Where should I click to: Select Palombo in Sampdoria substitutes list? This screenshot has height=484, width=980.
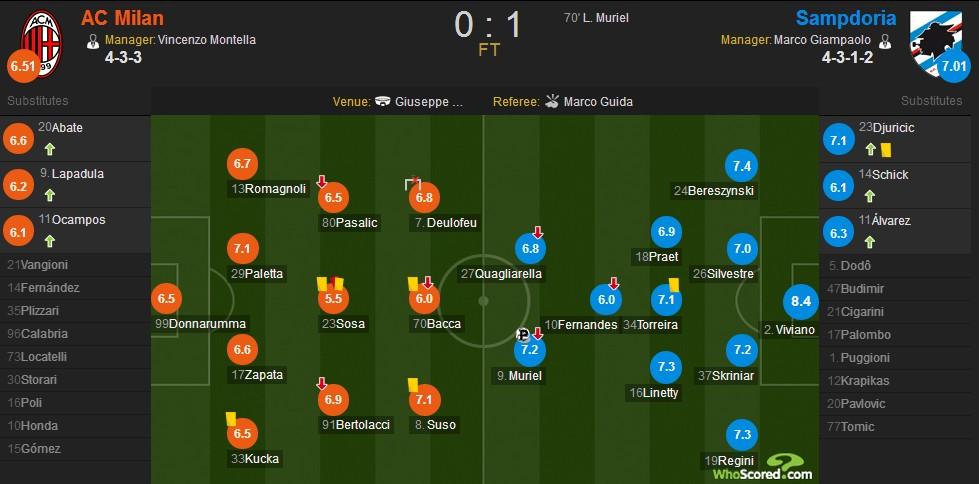[x=852, y=335]
